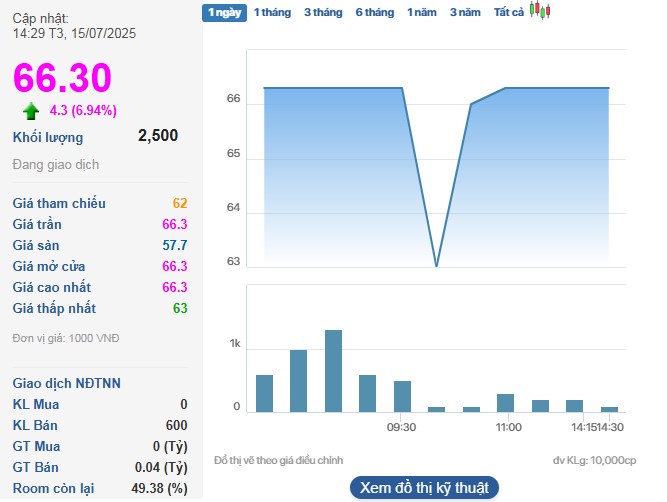Click the Giao dịch NĐTNN heading
Viewport: 667px width, 502px height.
66,383
